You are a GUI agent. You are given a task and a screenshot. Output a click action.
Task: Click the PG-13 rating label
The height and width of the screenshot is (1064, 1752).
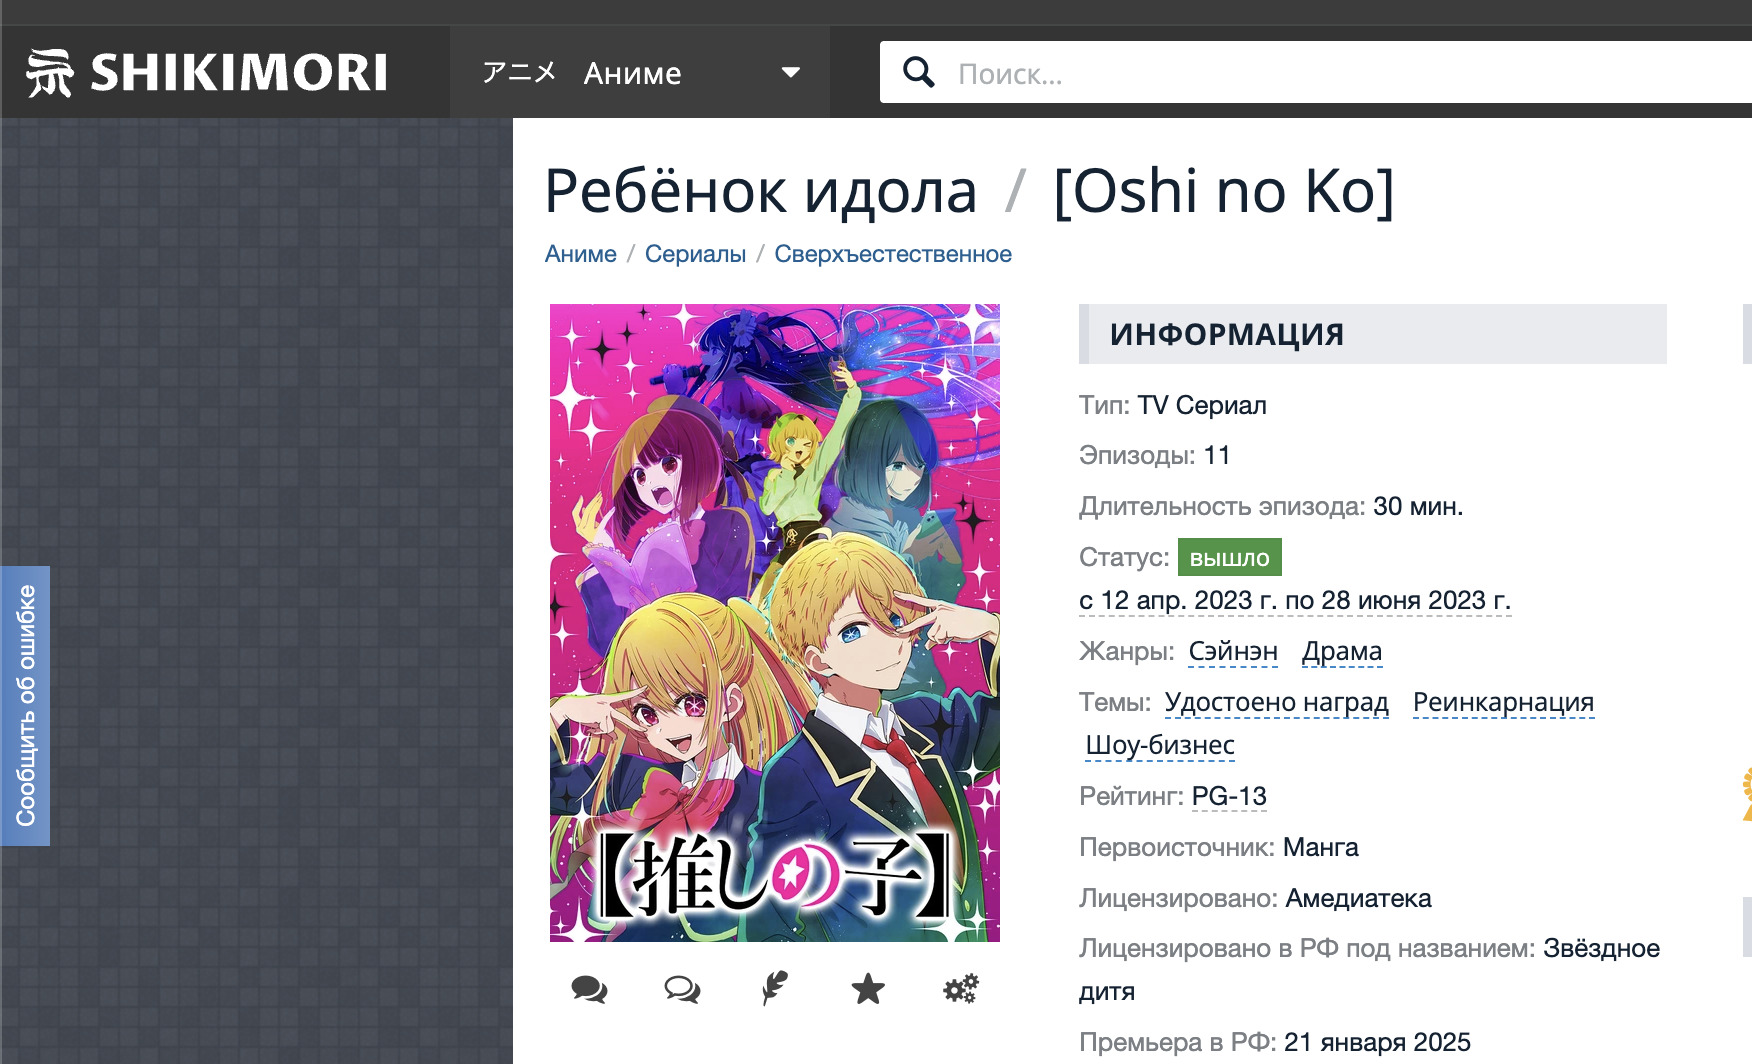click(x=1229, y=796)
